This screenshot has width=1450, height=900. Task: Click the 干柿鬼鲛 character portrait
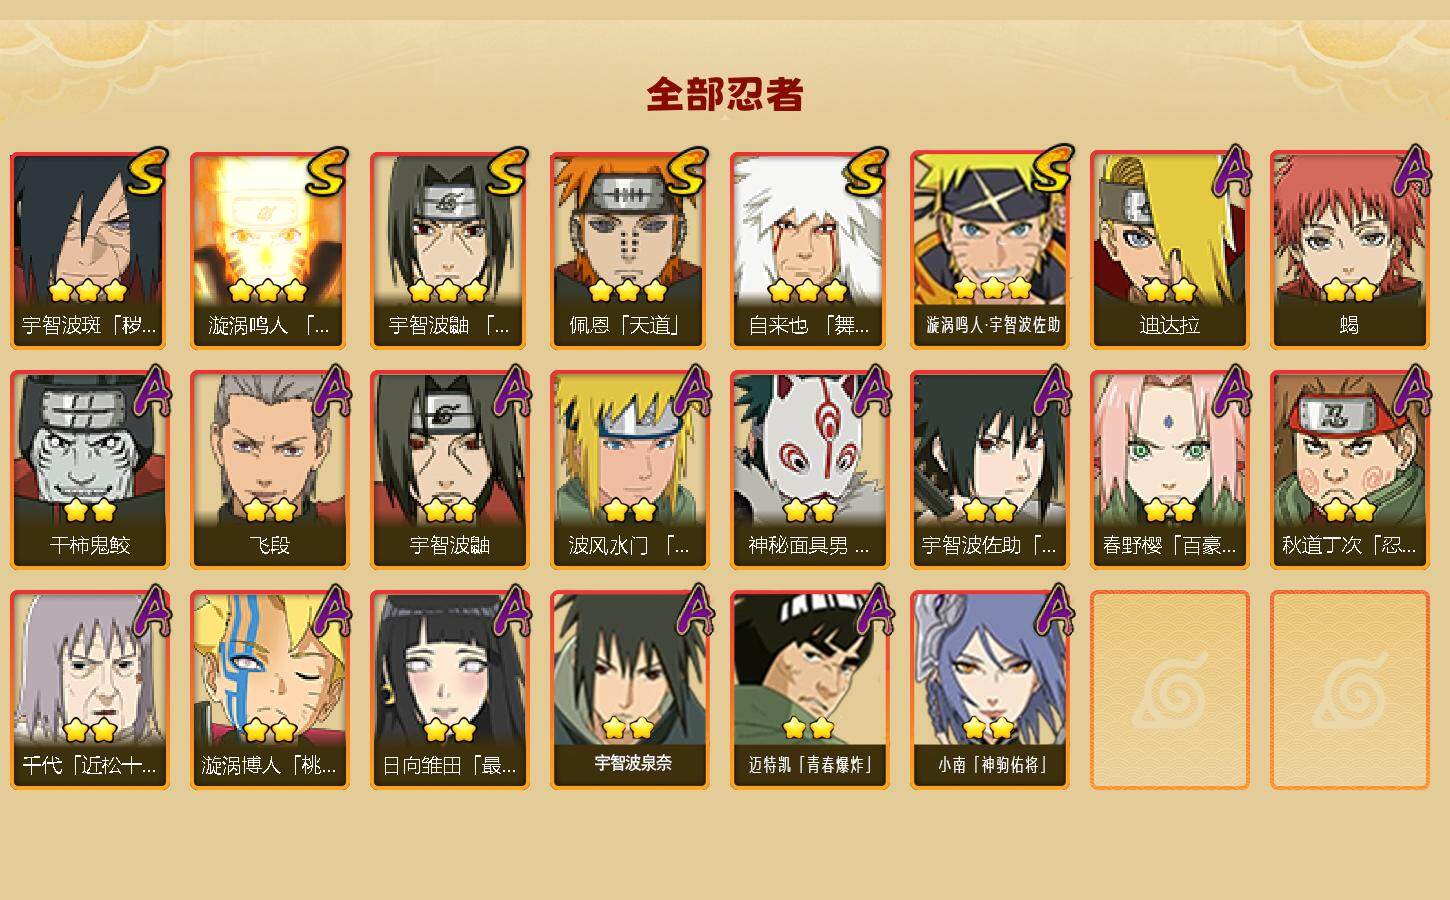90,470
